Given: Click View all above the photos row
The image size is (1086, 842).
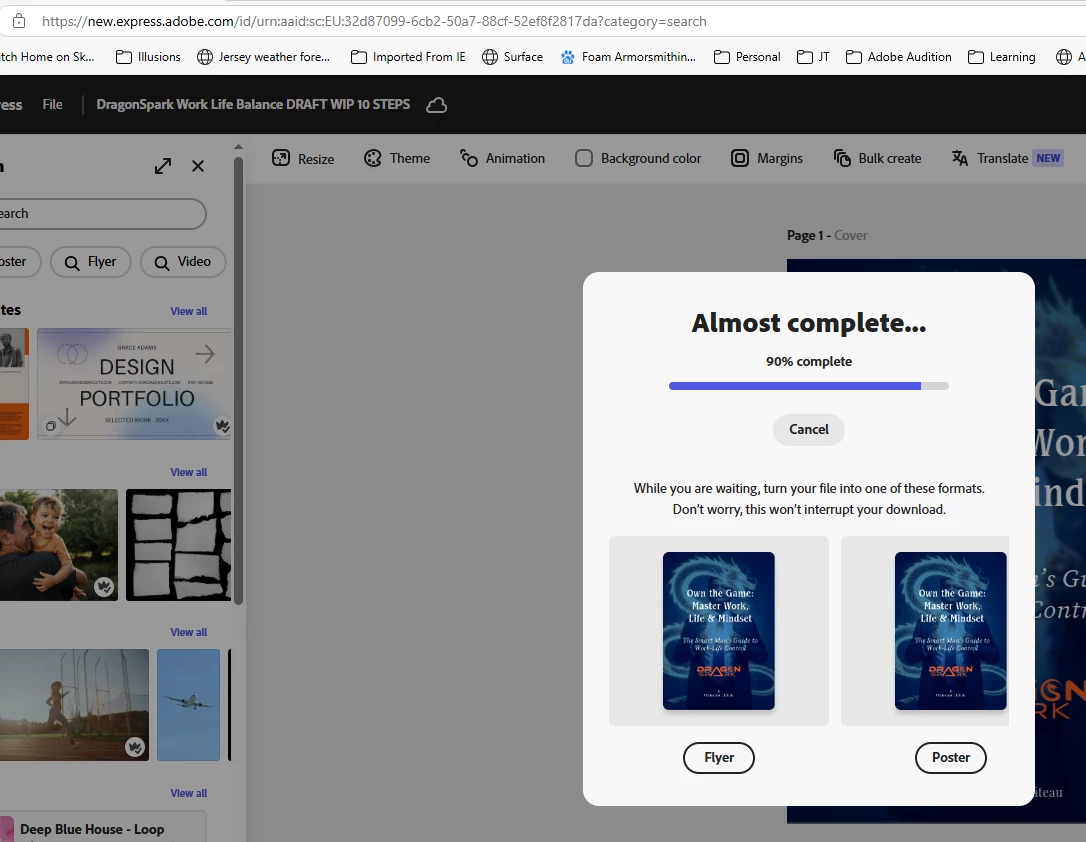Looking at the screenshot, I should point(188,472).
